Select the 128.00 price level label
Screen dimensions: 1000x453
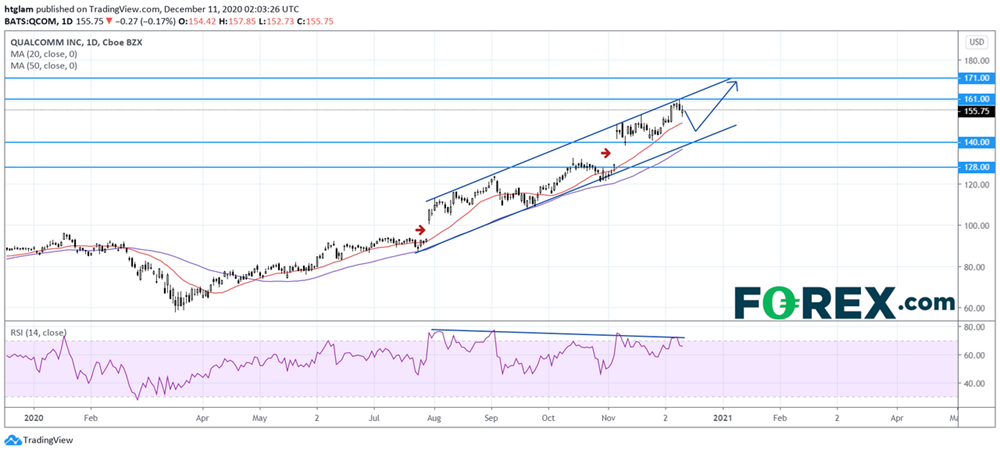click(x=976, y=168)
